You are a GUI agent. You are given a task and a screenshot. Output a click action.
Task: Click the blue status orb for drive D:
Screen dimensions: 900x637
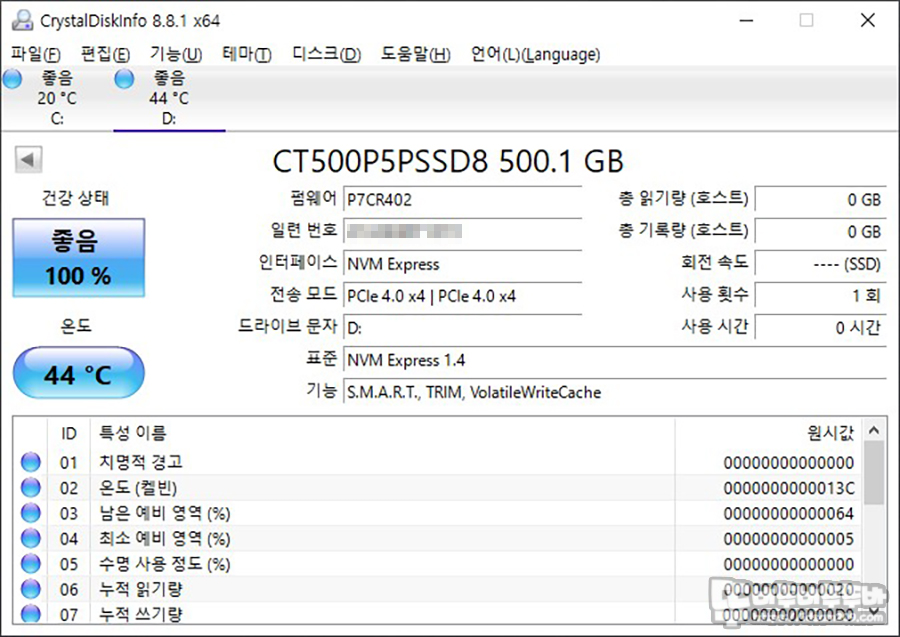[x=124, y=79]
